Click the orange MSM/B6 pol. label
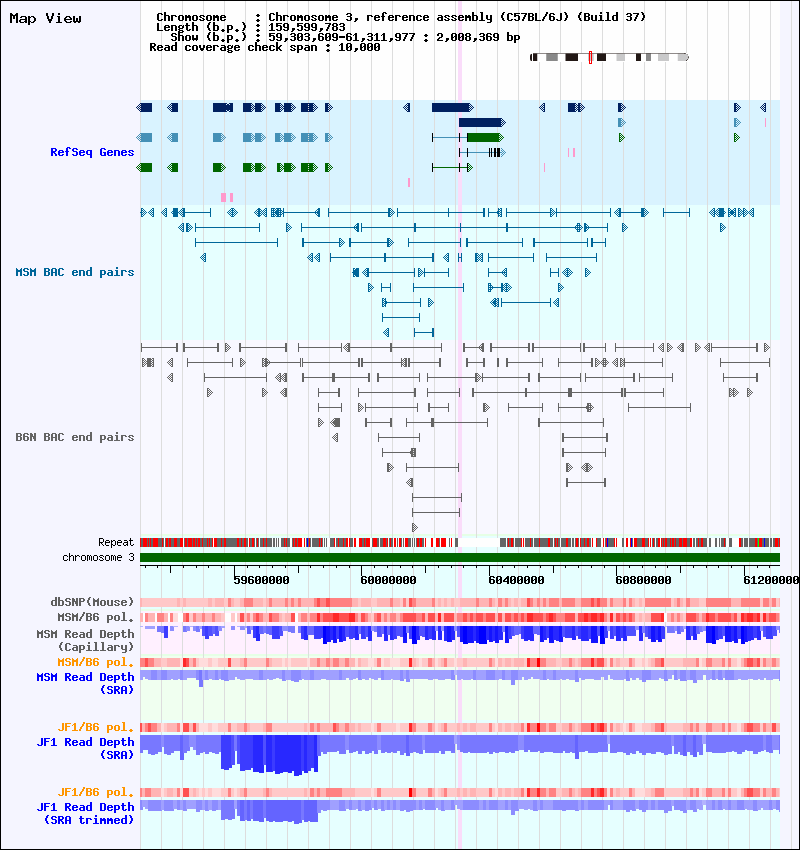The image size is (800, 850). [95, 662]
